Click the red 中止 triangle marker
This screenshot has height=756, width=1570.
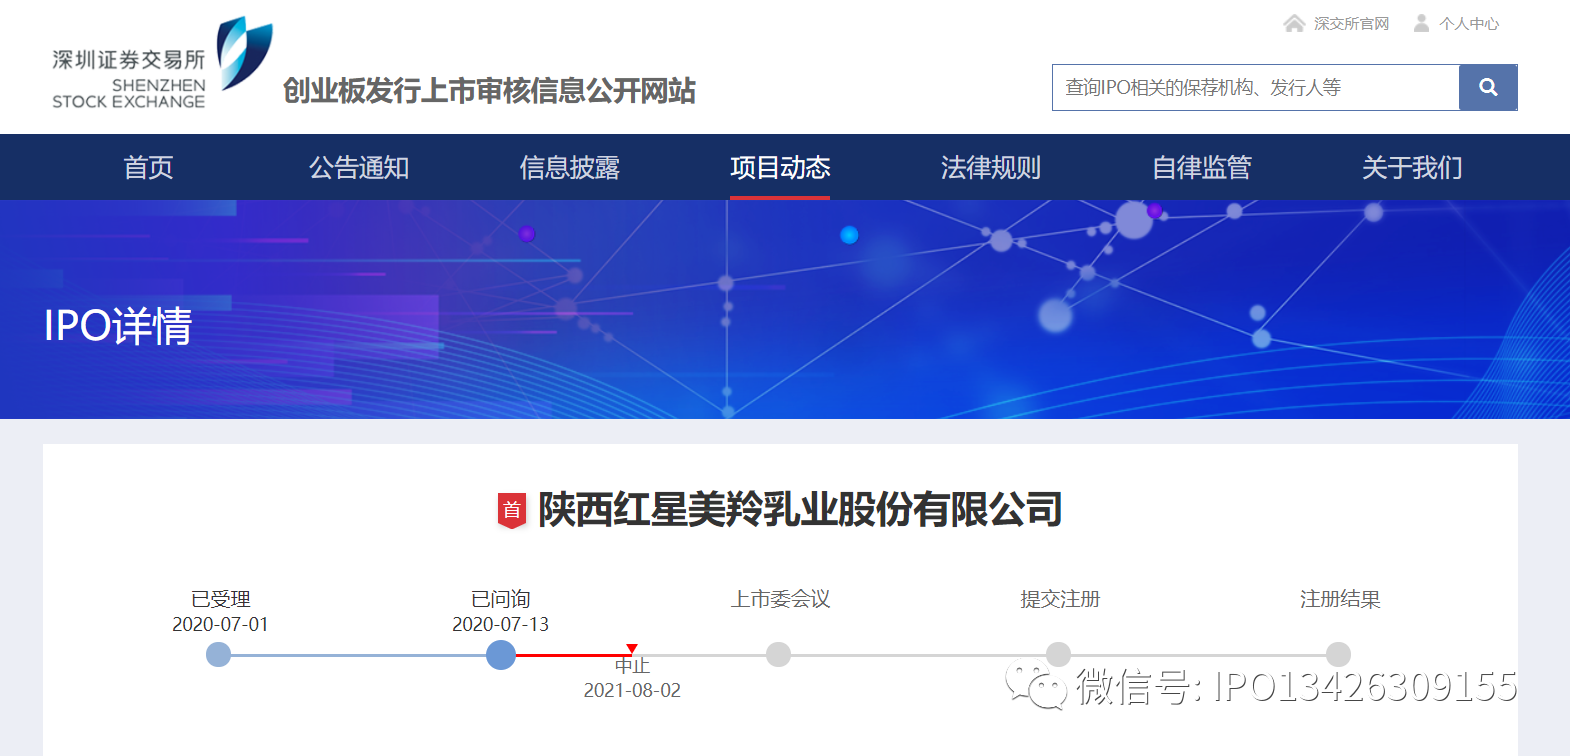(632, 649)
